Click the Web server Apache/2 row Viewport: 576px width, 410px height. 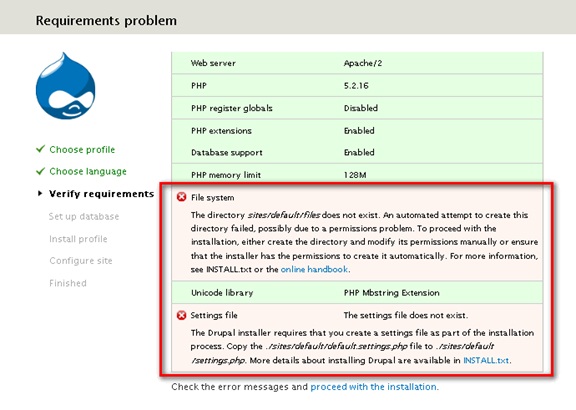(357, 63)
